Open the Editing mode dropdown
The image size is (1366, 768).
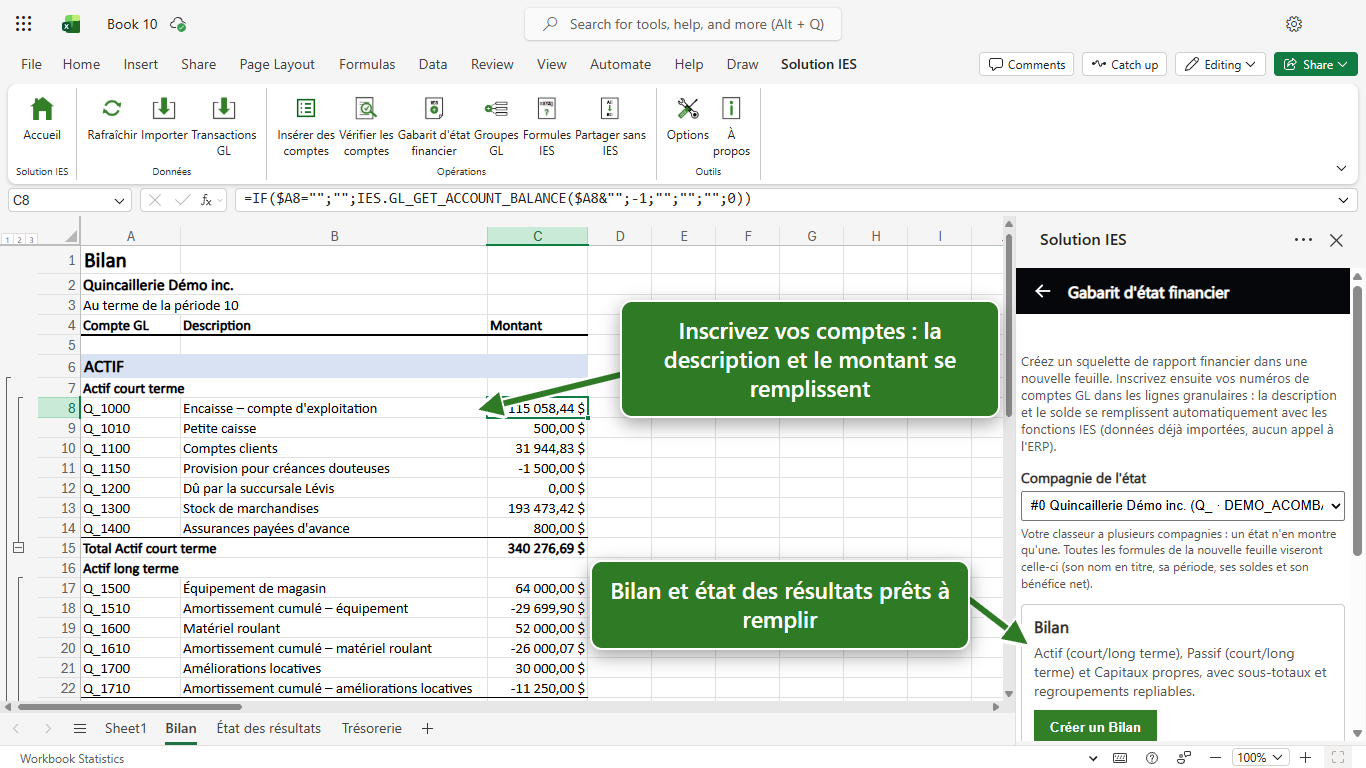click(1220, 64)
